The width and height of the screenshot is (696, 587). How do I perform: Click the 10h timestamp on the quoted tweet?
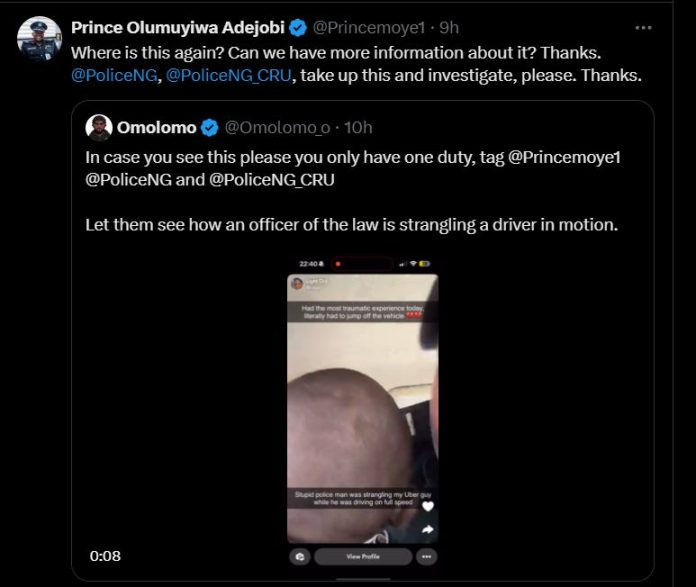coord(357,127)
